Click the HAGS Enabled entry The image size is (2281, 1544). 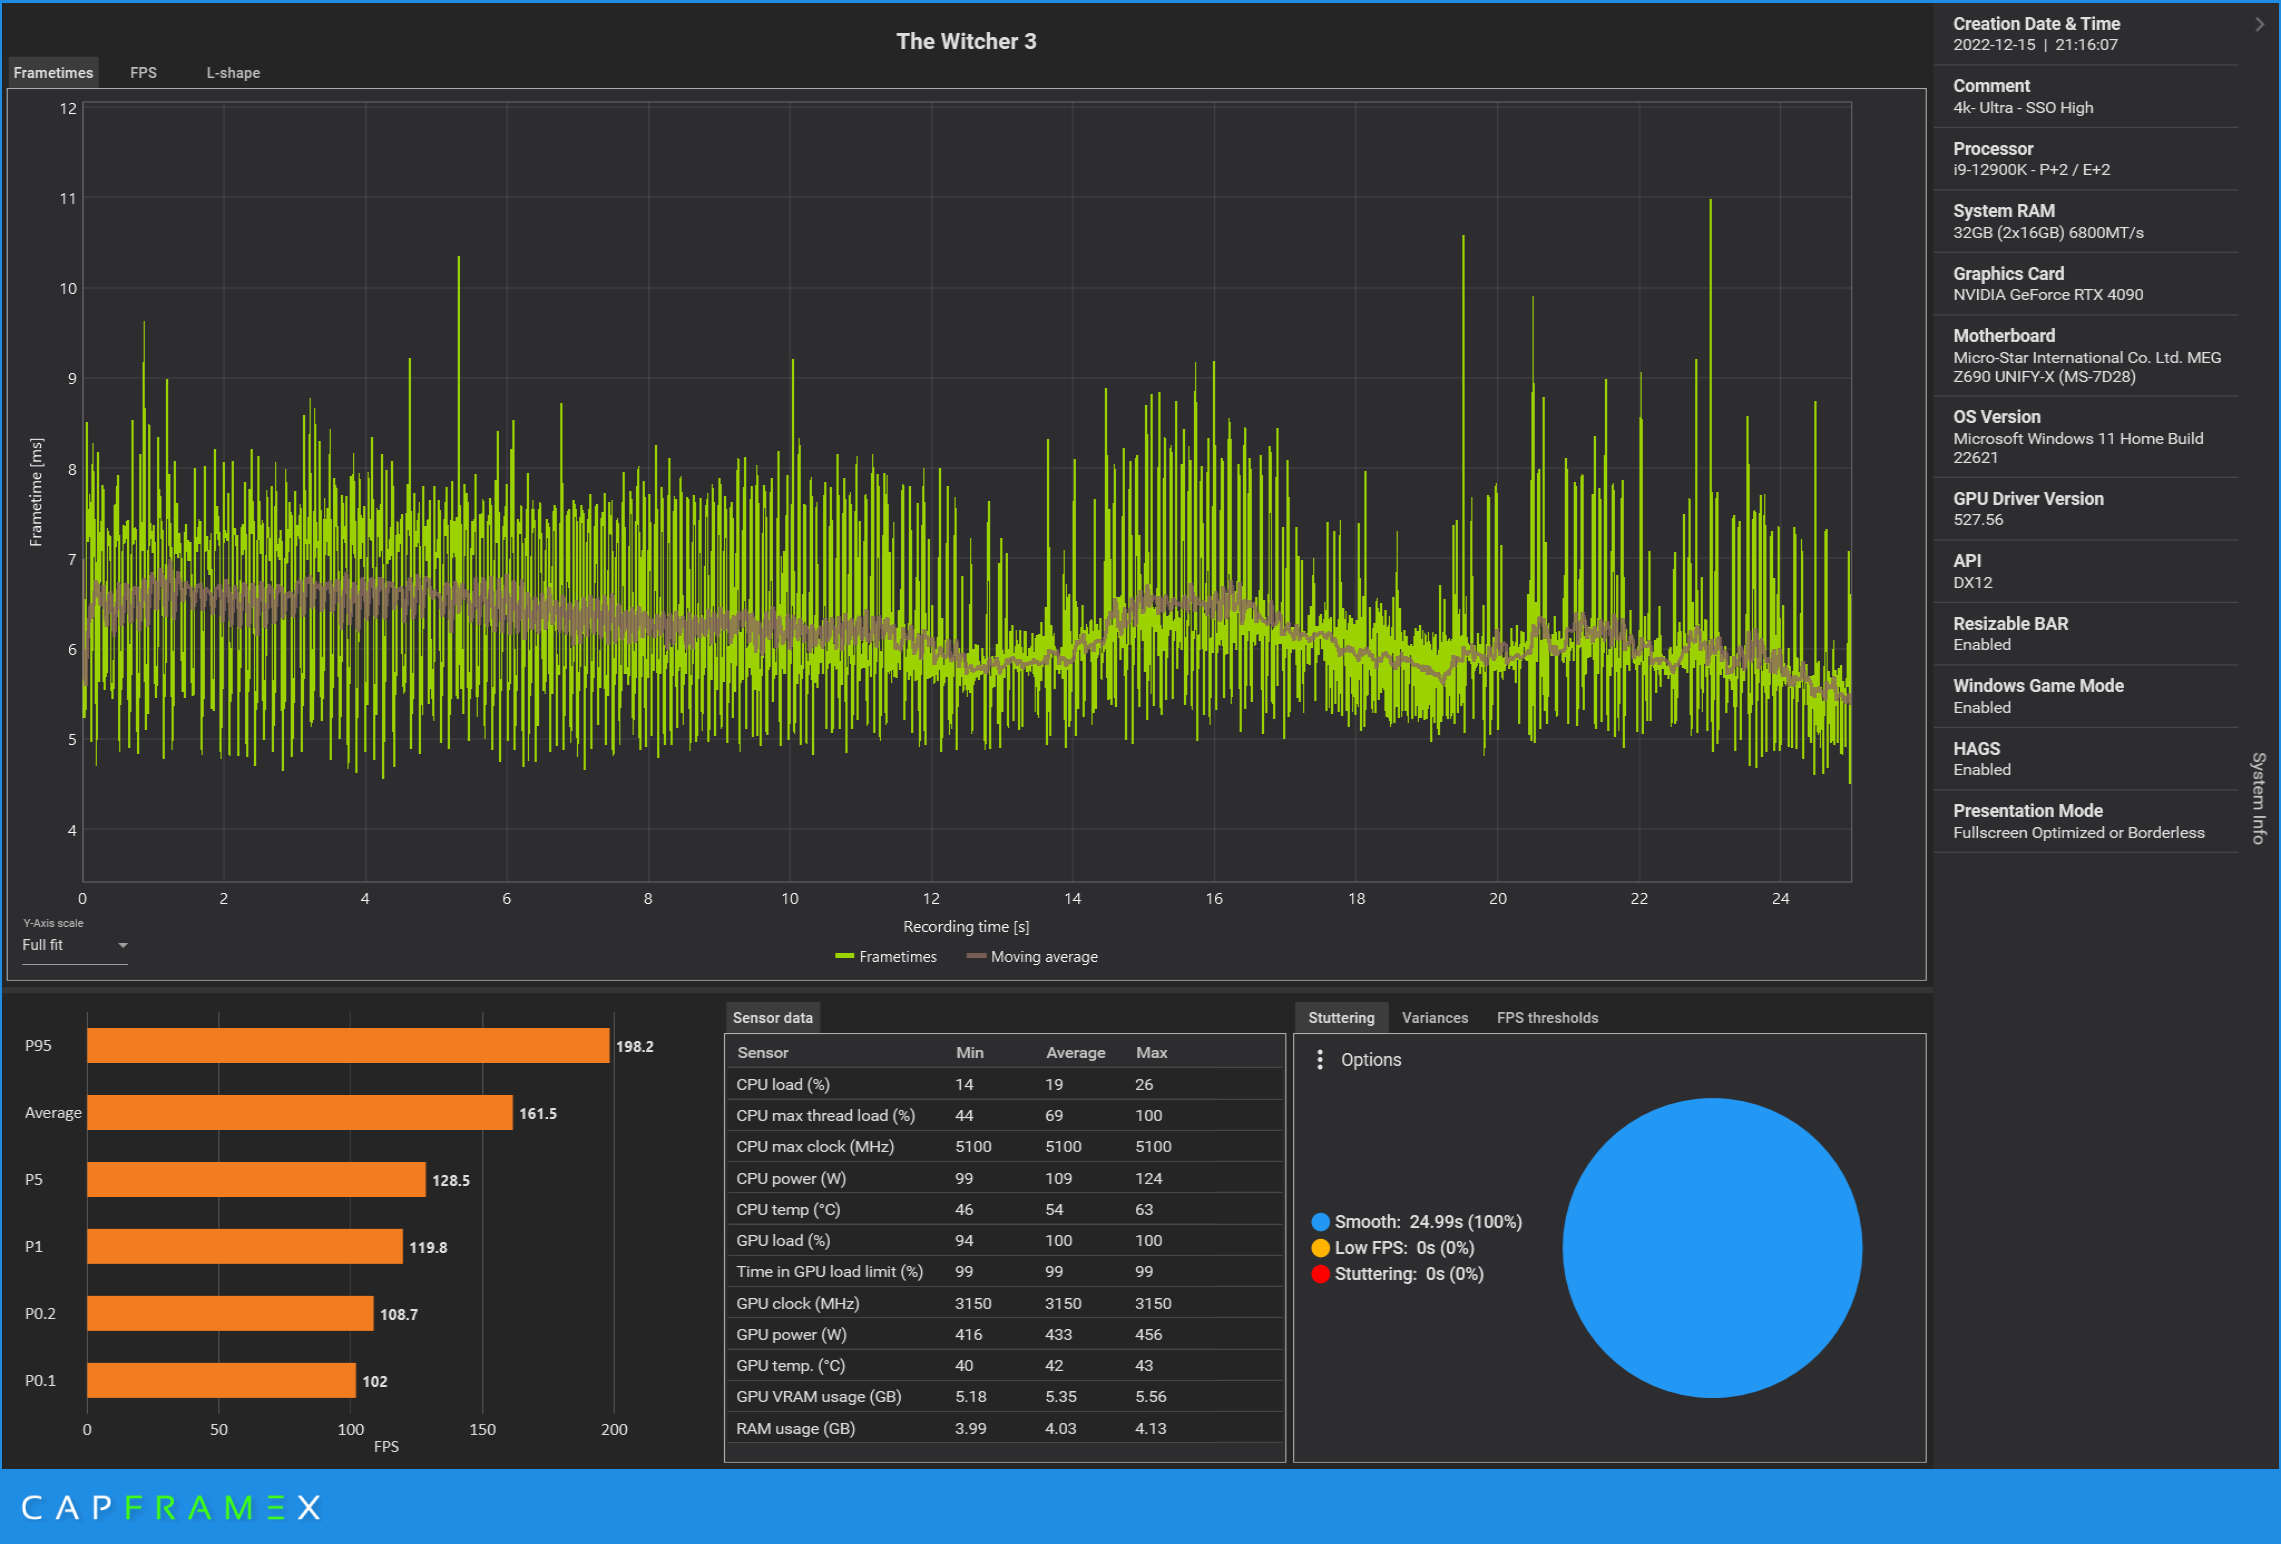(x=2086, y=759)
